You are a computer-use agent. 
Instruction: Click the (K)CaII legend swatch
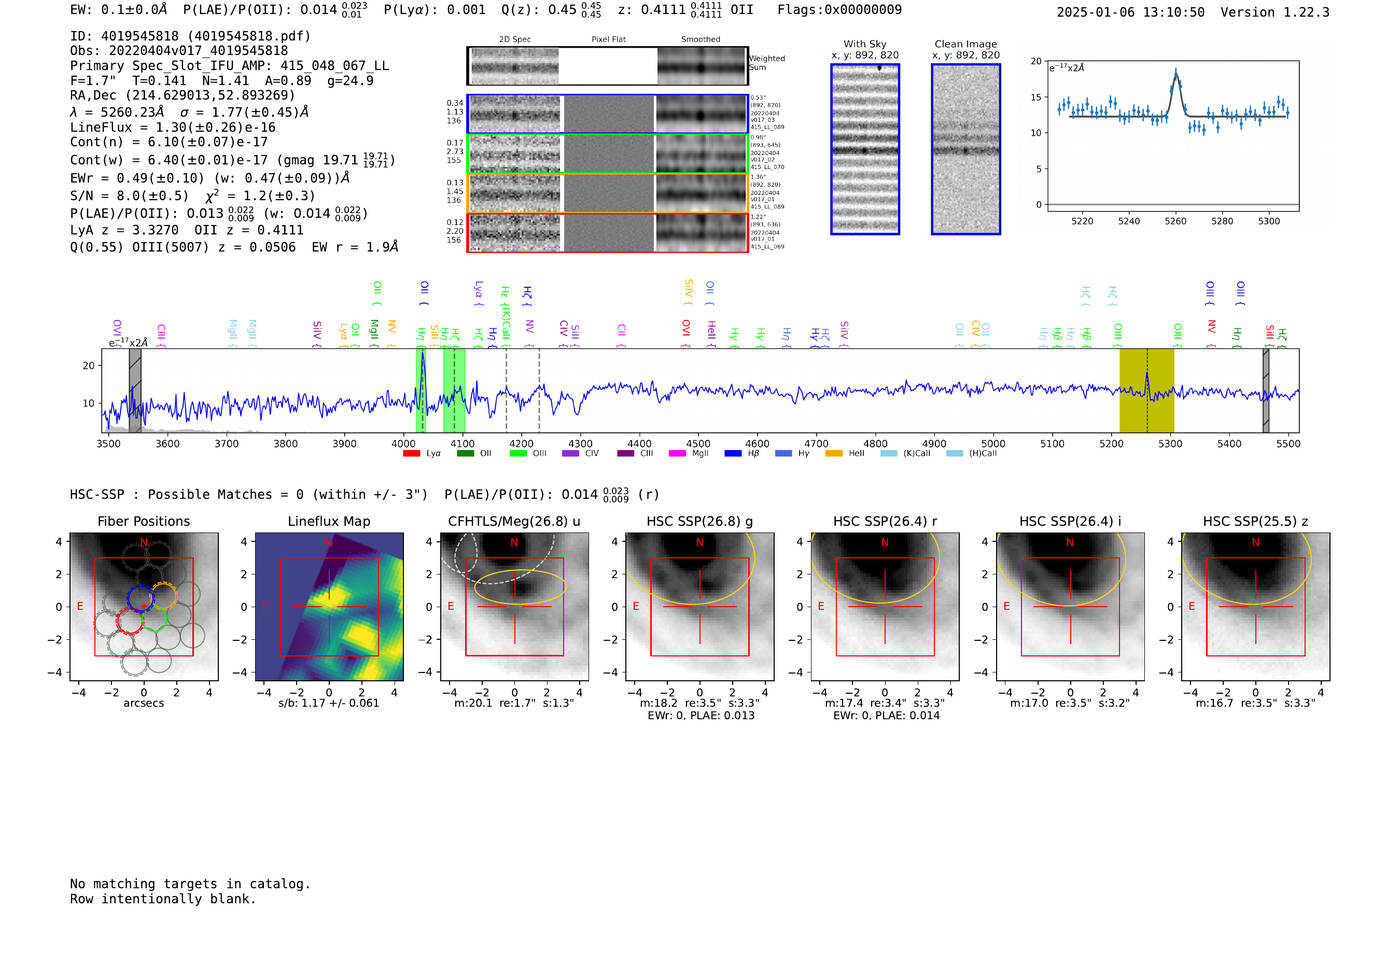pyautogui.click(x=889, y=454)
